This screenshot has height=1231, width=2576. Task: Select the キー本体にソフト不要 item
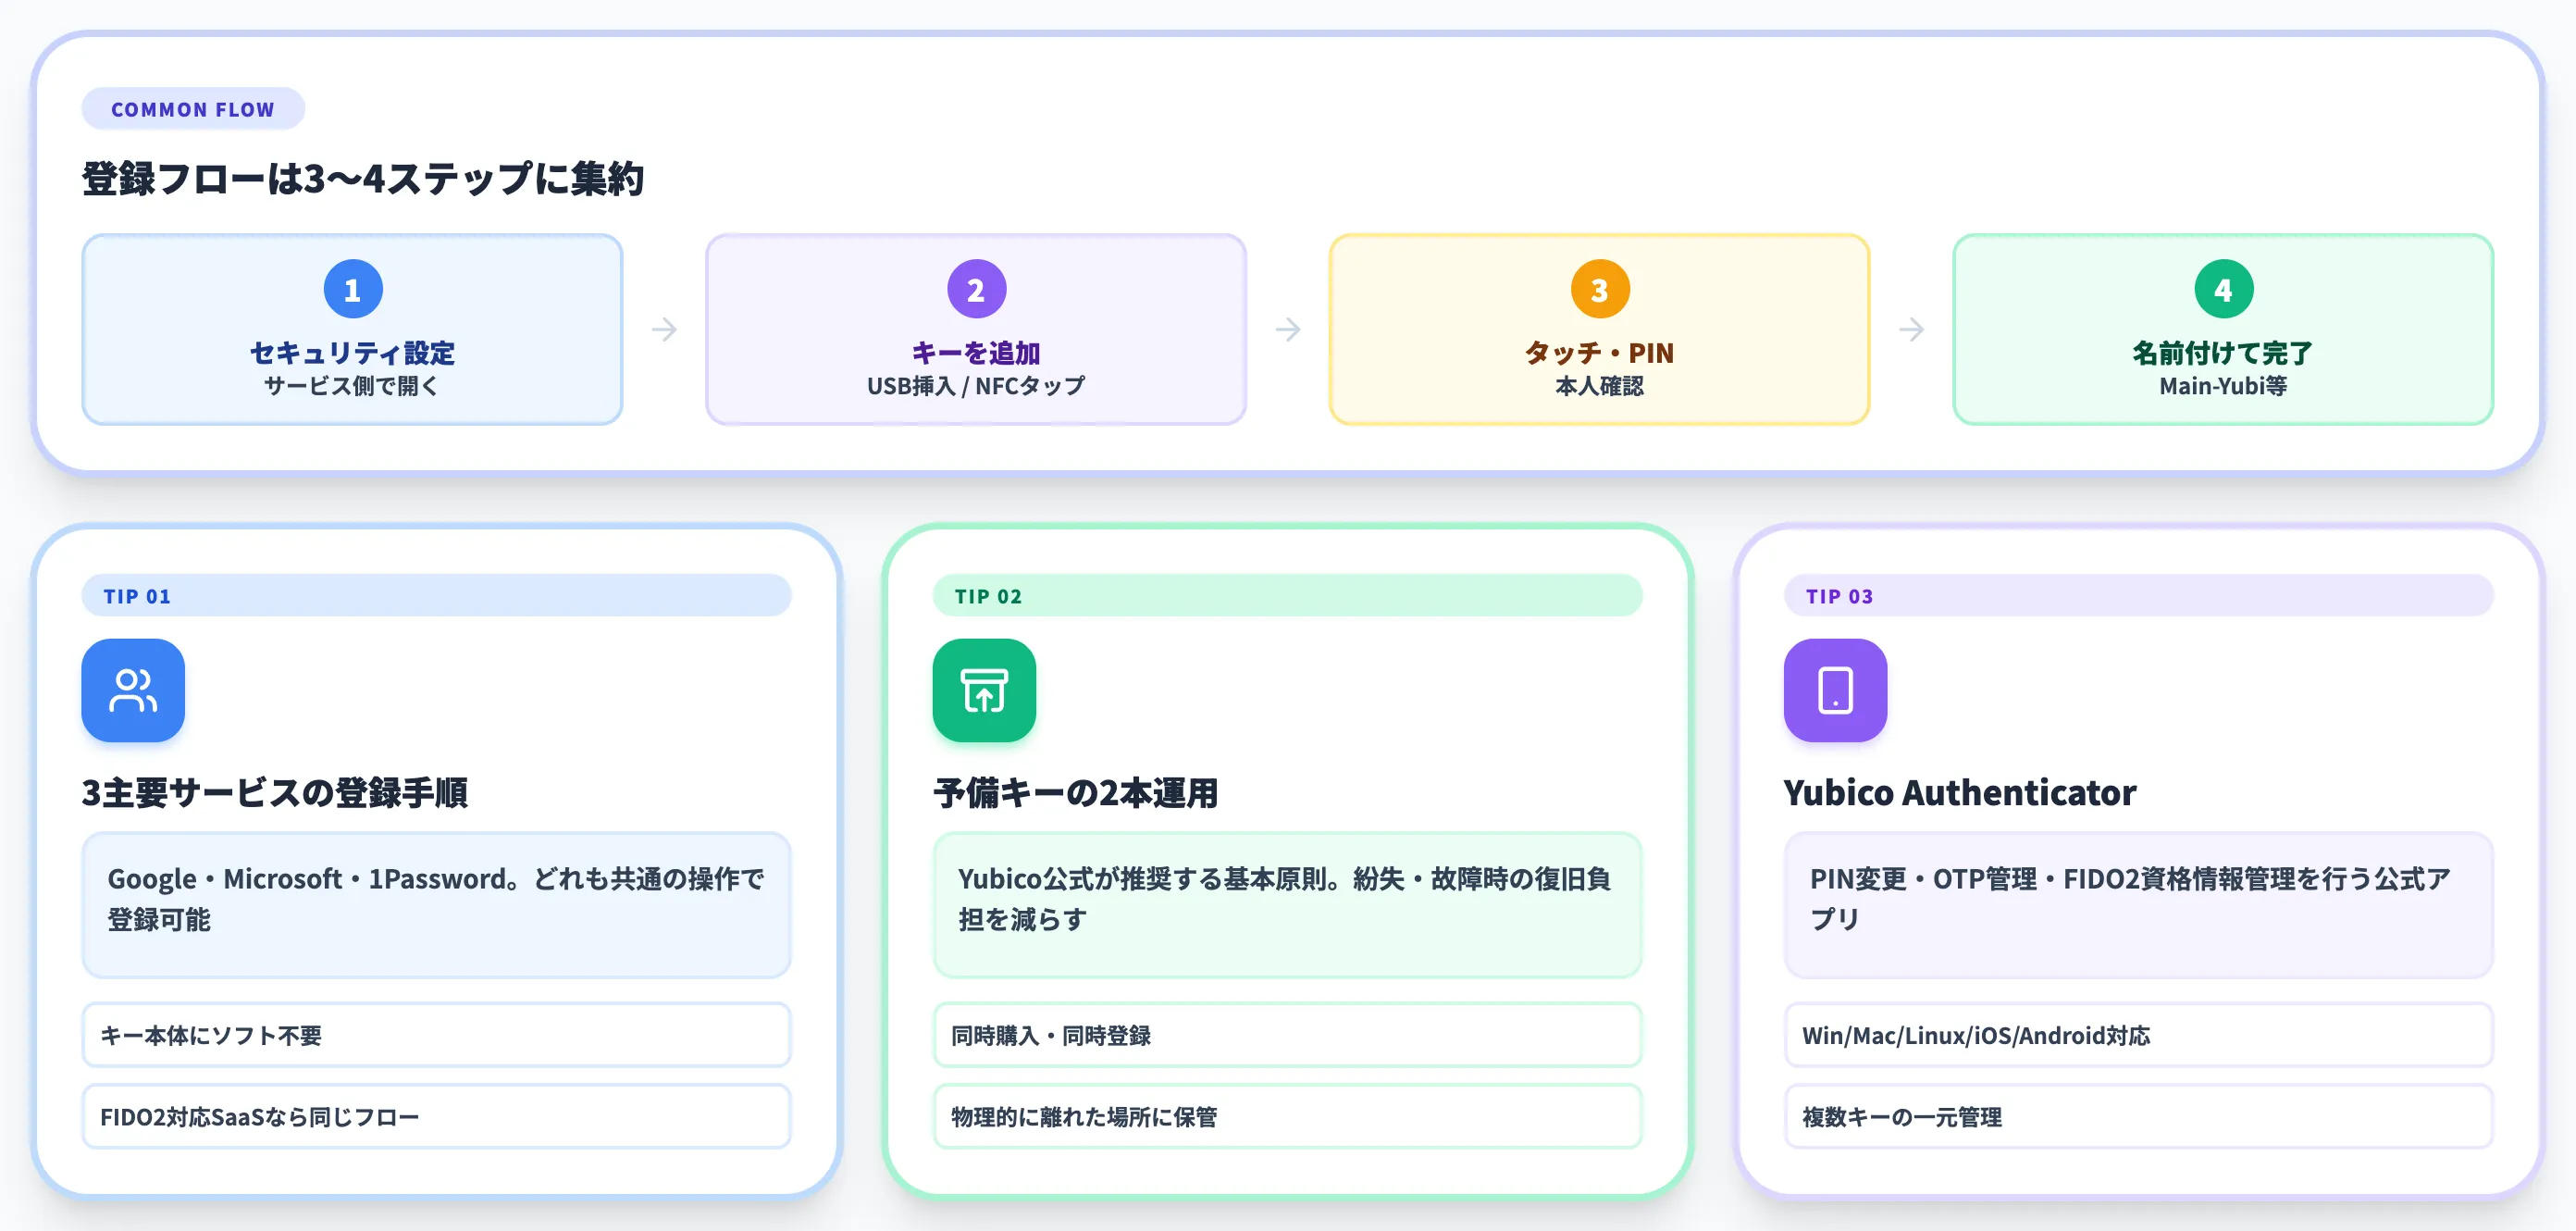(x=436, y=1035)
